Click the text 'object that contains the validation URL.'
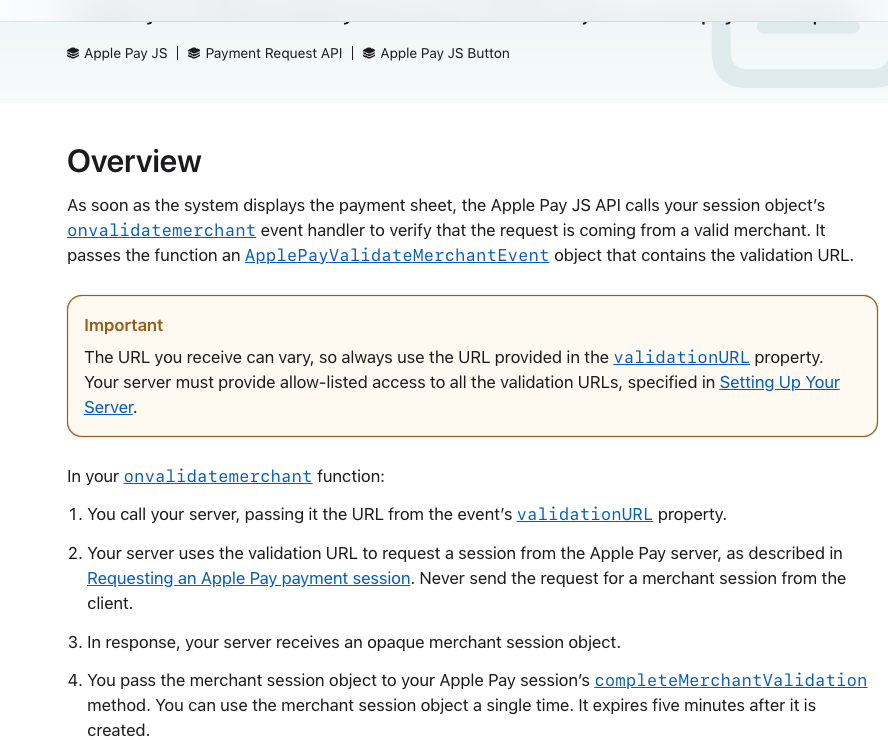 704,255
